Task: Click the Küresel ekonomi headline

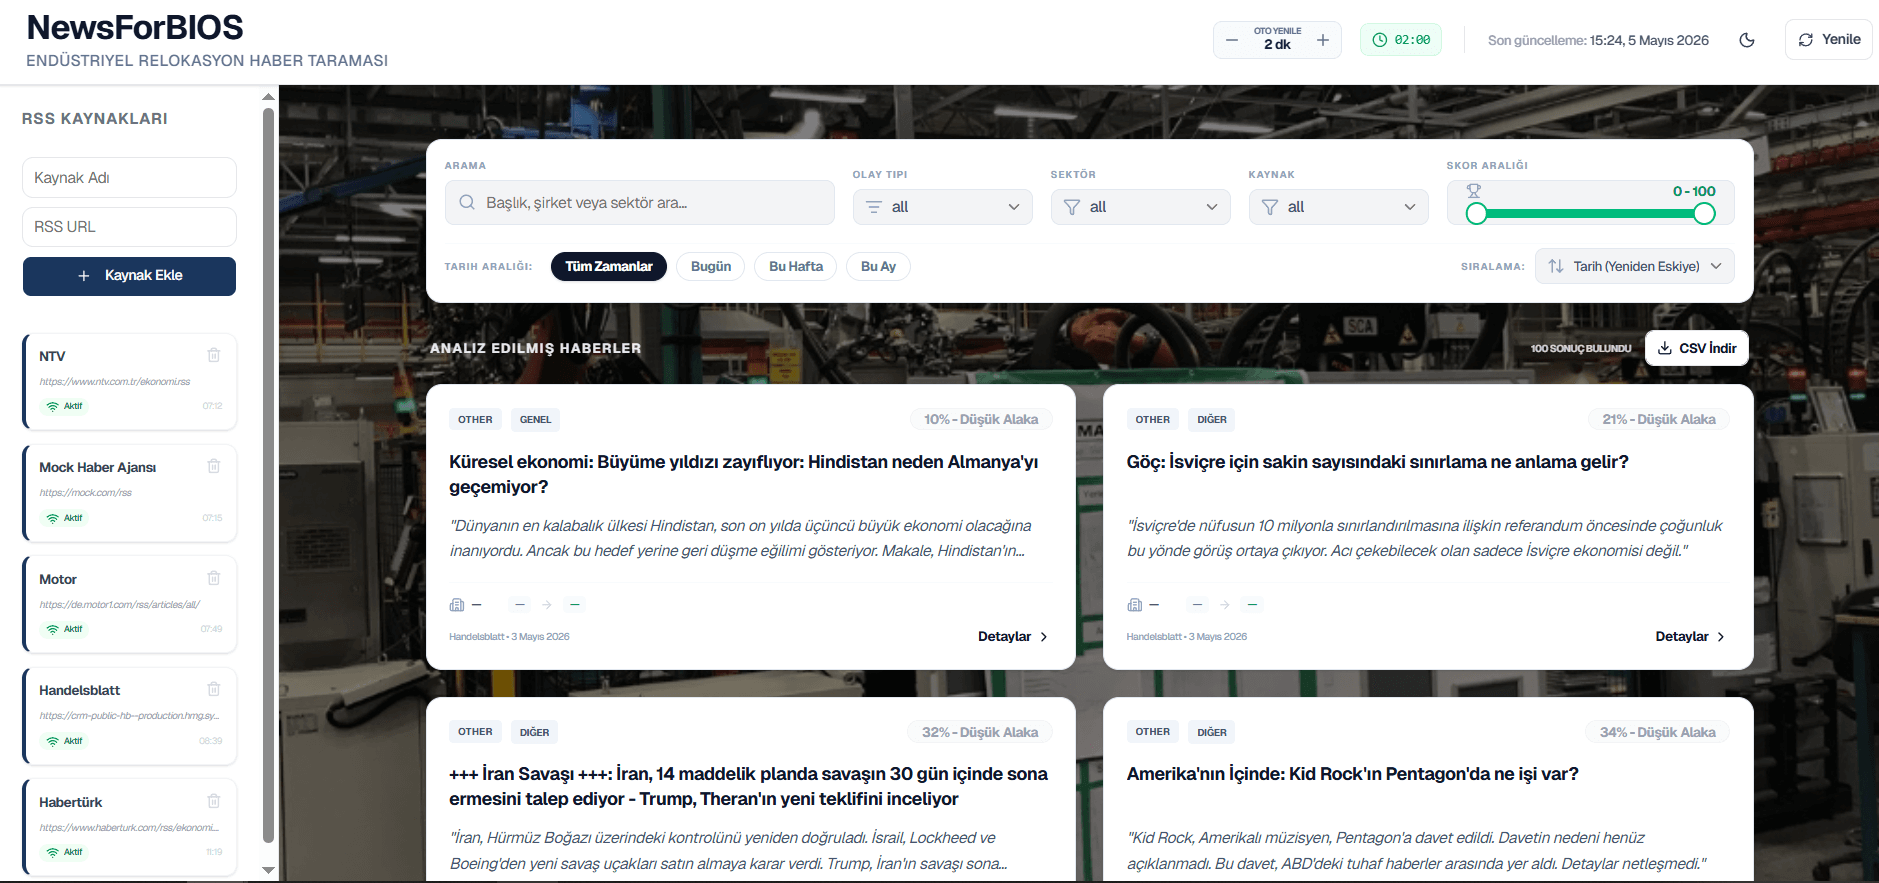Action: (x=744, y=474)
